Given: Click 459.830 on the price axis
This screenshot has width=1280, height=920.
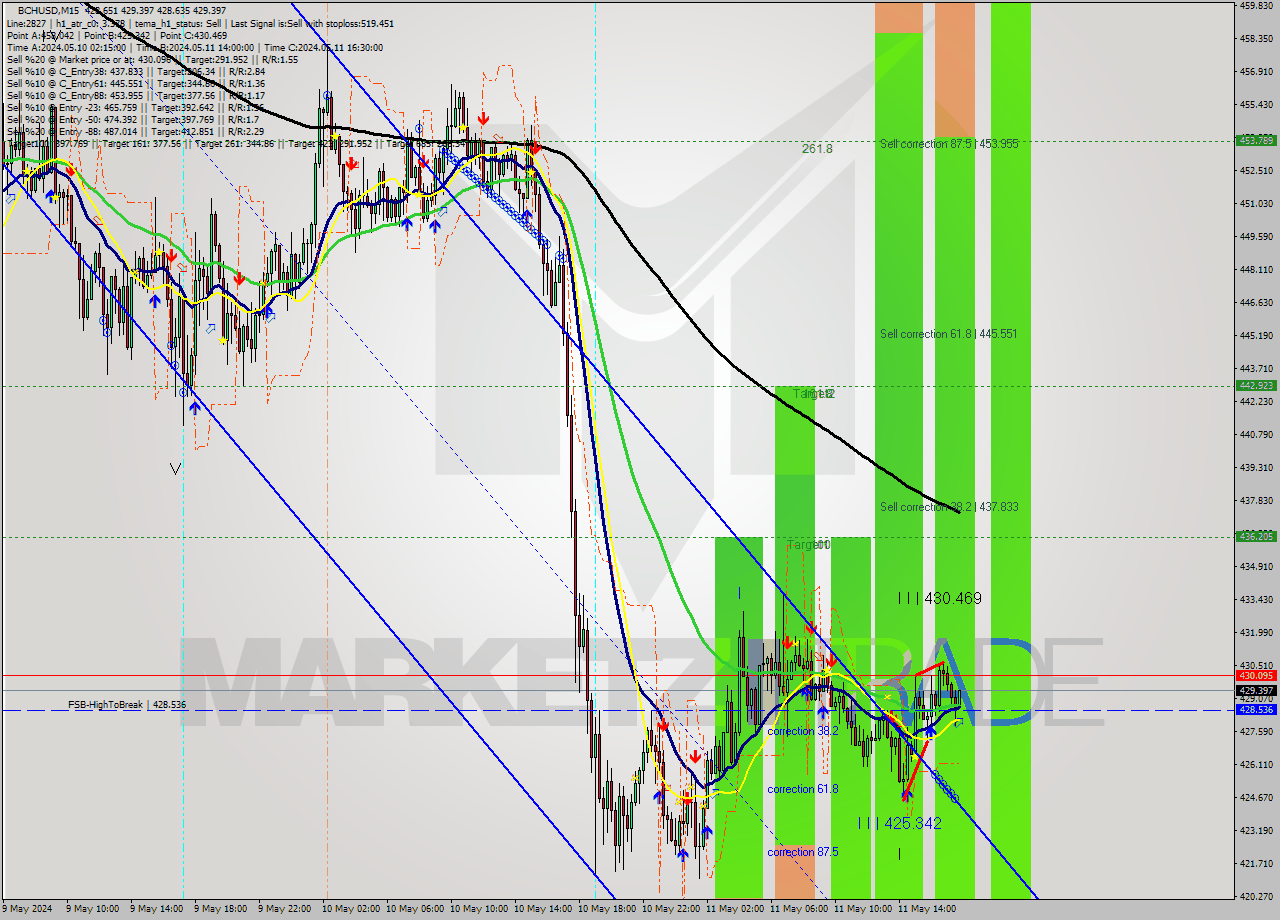Looking at the screenshot, I should 1256,5.
